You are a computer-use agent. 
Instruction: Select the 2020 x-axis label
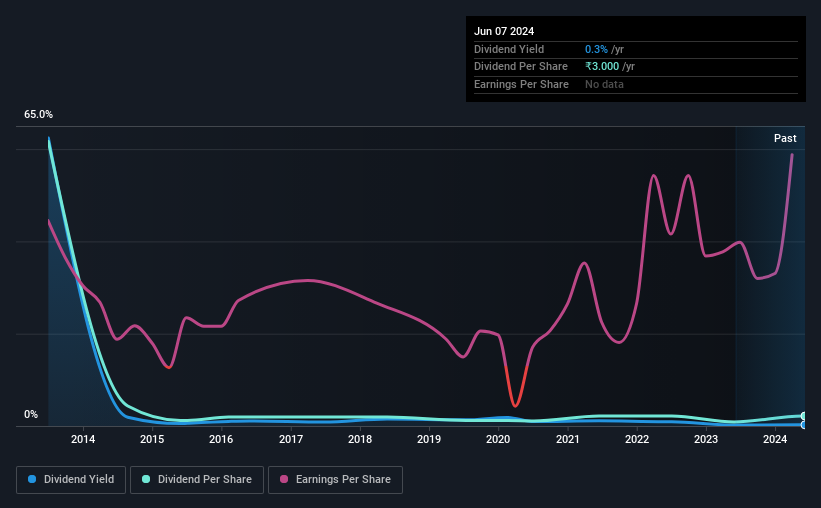pos(498,439)
